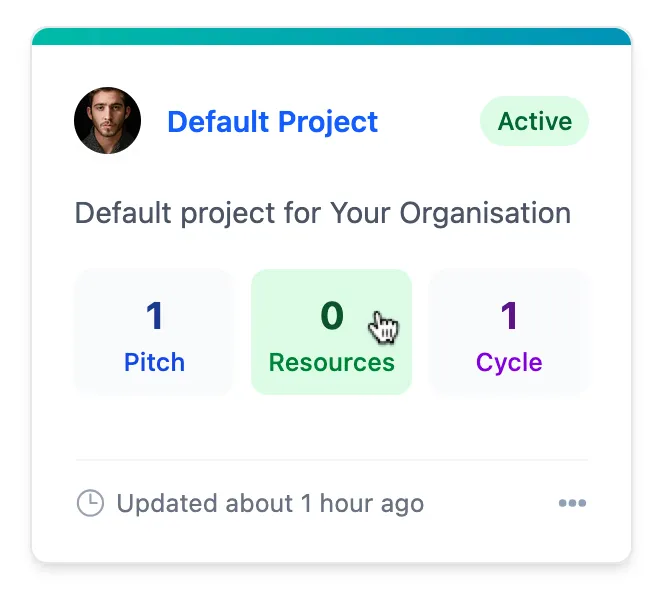
Task: Select the Pitch label text
Action: [x=154, y=362]
